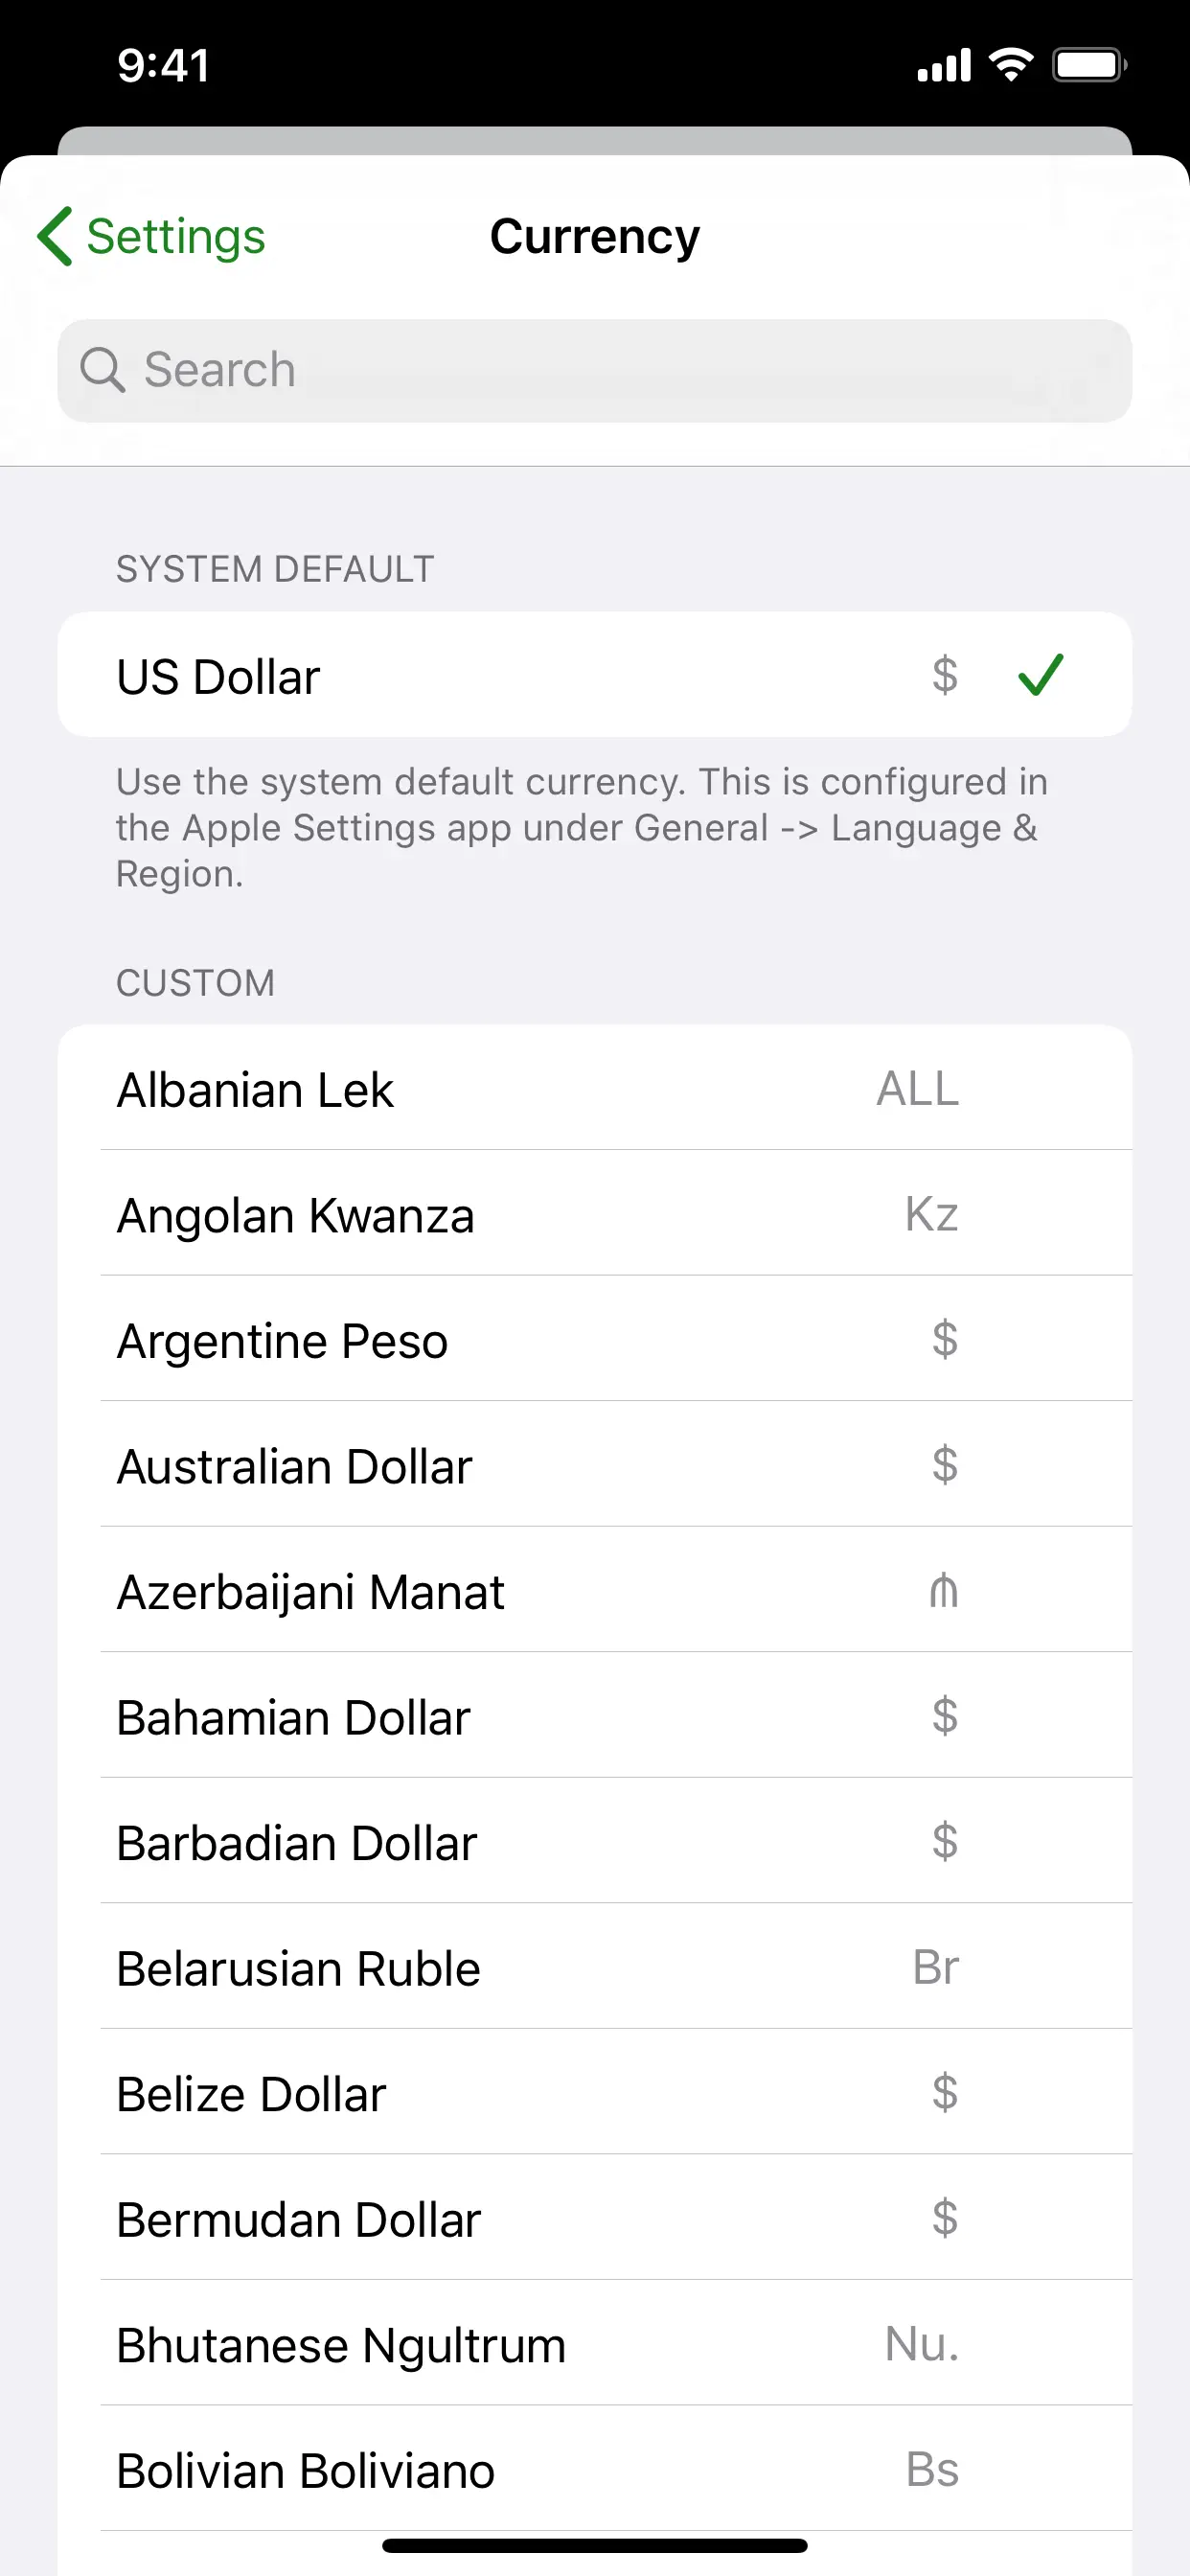The width and height of the screenshot is (1190, 2576).
Task: Select Bhutanese Ngultrum currency row
Action: (x=595, y=2343)
